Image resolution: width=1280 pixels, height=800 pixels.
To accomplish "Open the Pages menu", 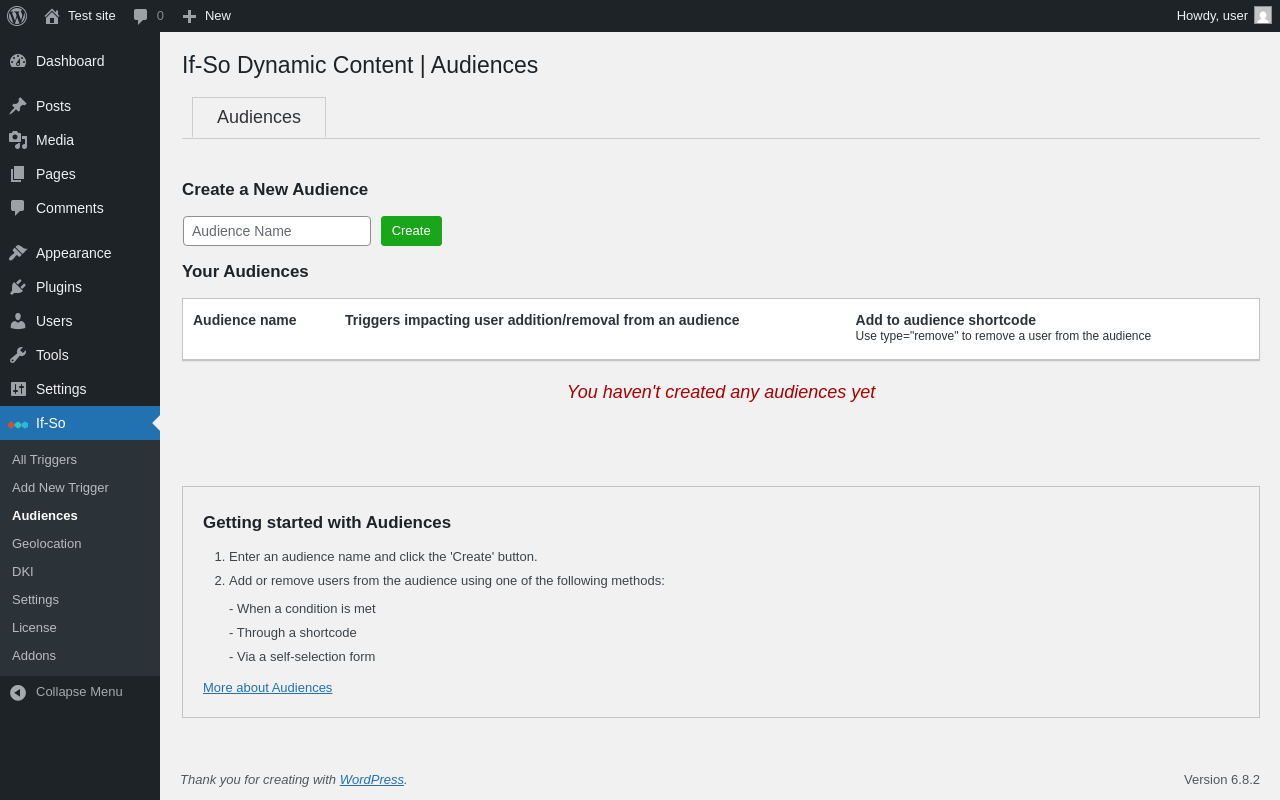I will click(80, 174).
